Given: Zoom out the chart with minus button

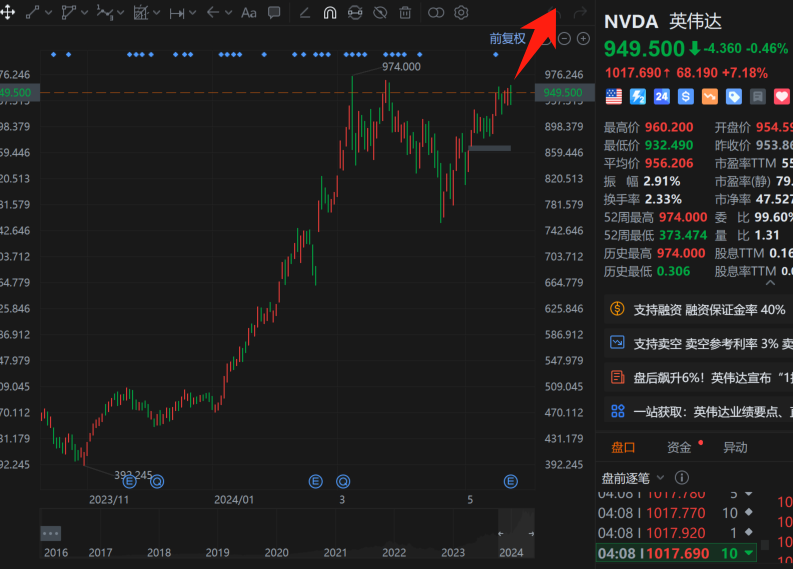Looking at the screenshot, I should coord(564,39).
